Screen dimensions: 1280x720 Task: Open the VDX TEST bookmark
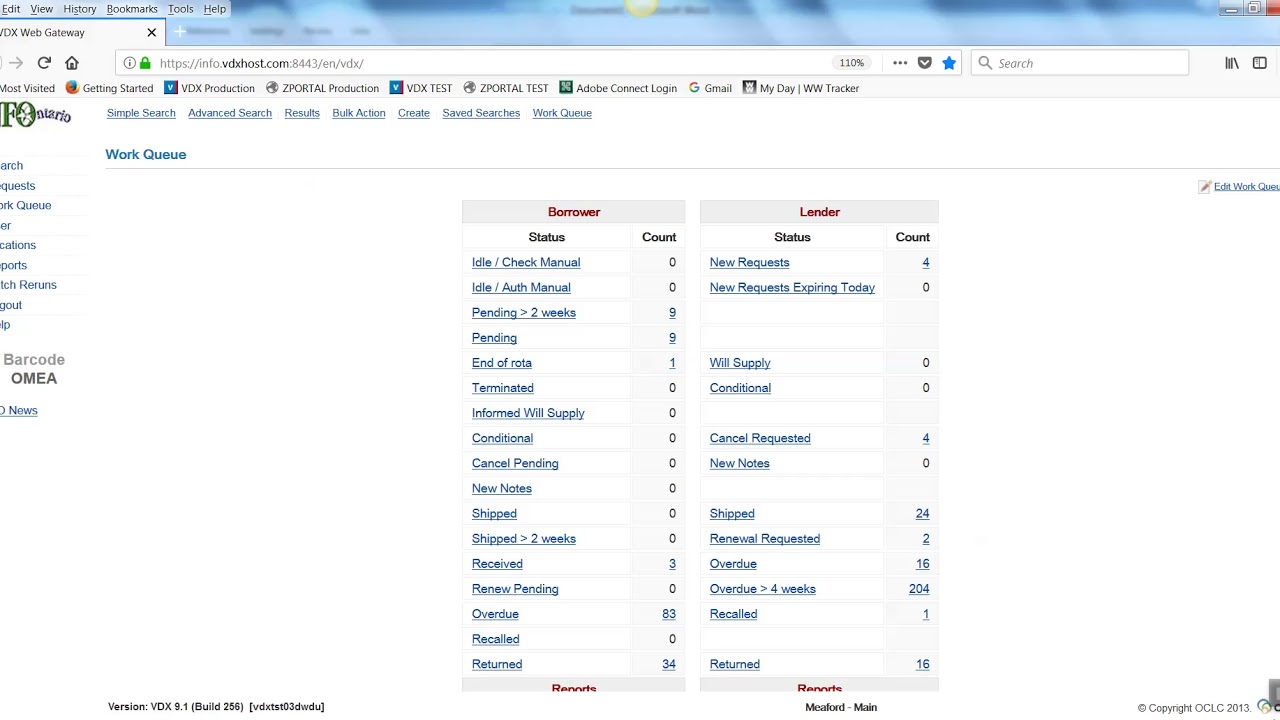coord(421,88)
